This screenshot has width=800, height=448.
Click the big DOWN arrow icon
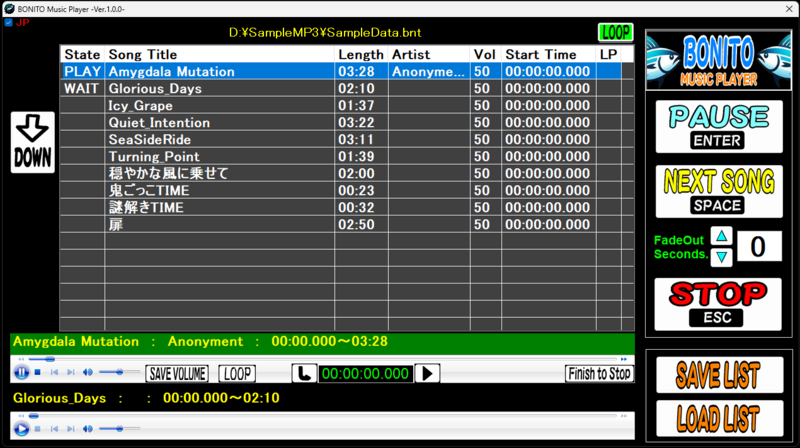coord(33,142)
